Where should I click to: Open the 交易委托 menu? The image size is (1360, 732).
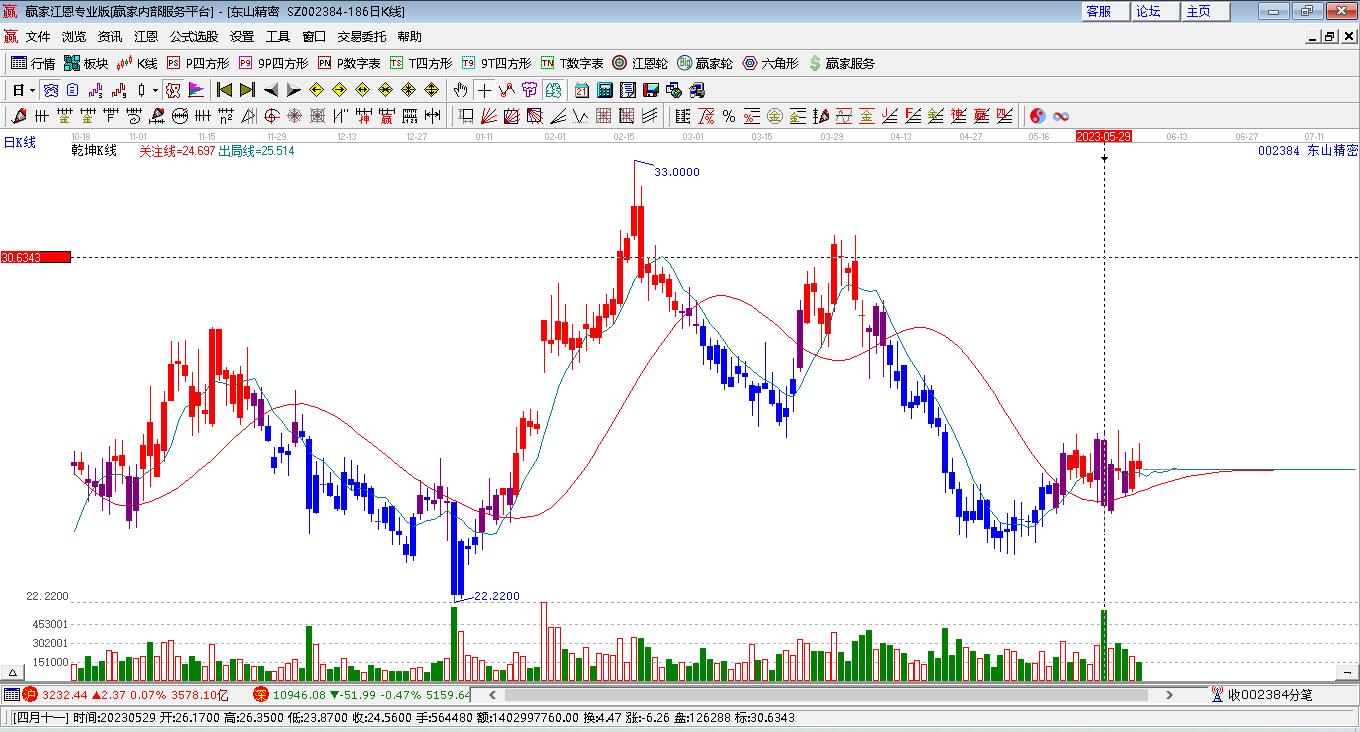coord(361,37)
